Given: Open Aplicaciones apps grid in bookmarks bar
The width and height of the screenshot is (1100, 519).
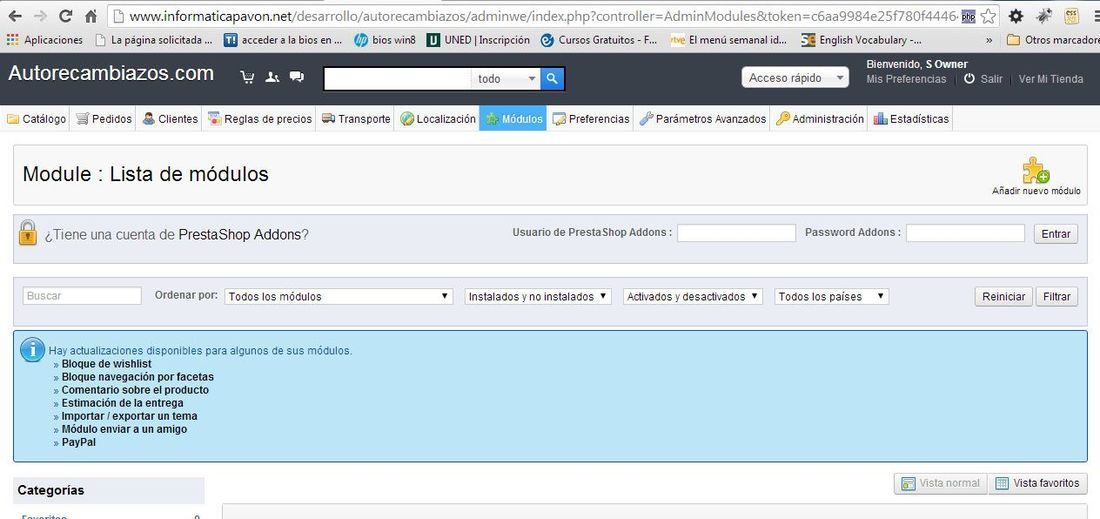Looking at the screenshot, I should (x=45, y=40).
